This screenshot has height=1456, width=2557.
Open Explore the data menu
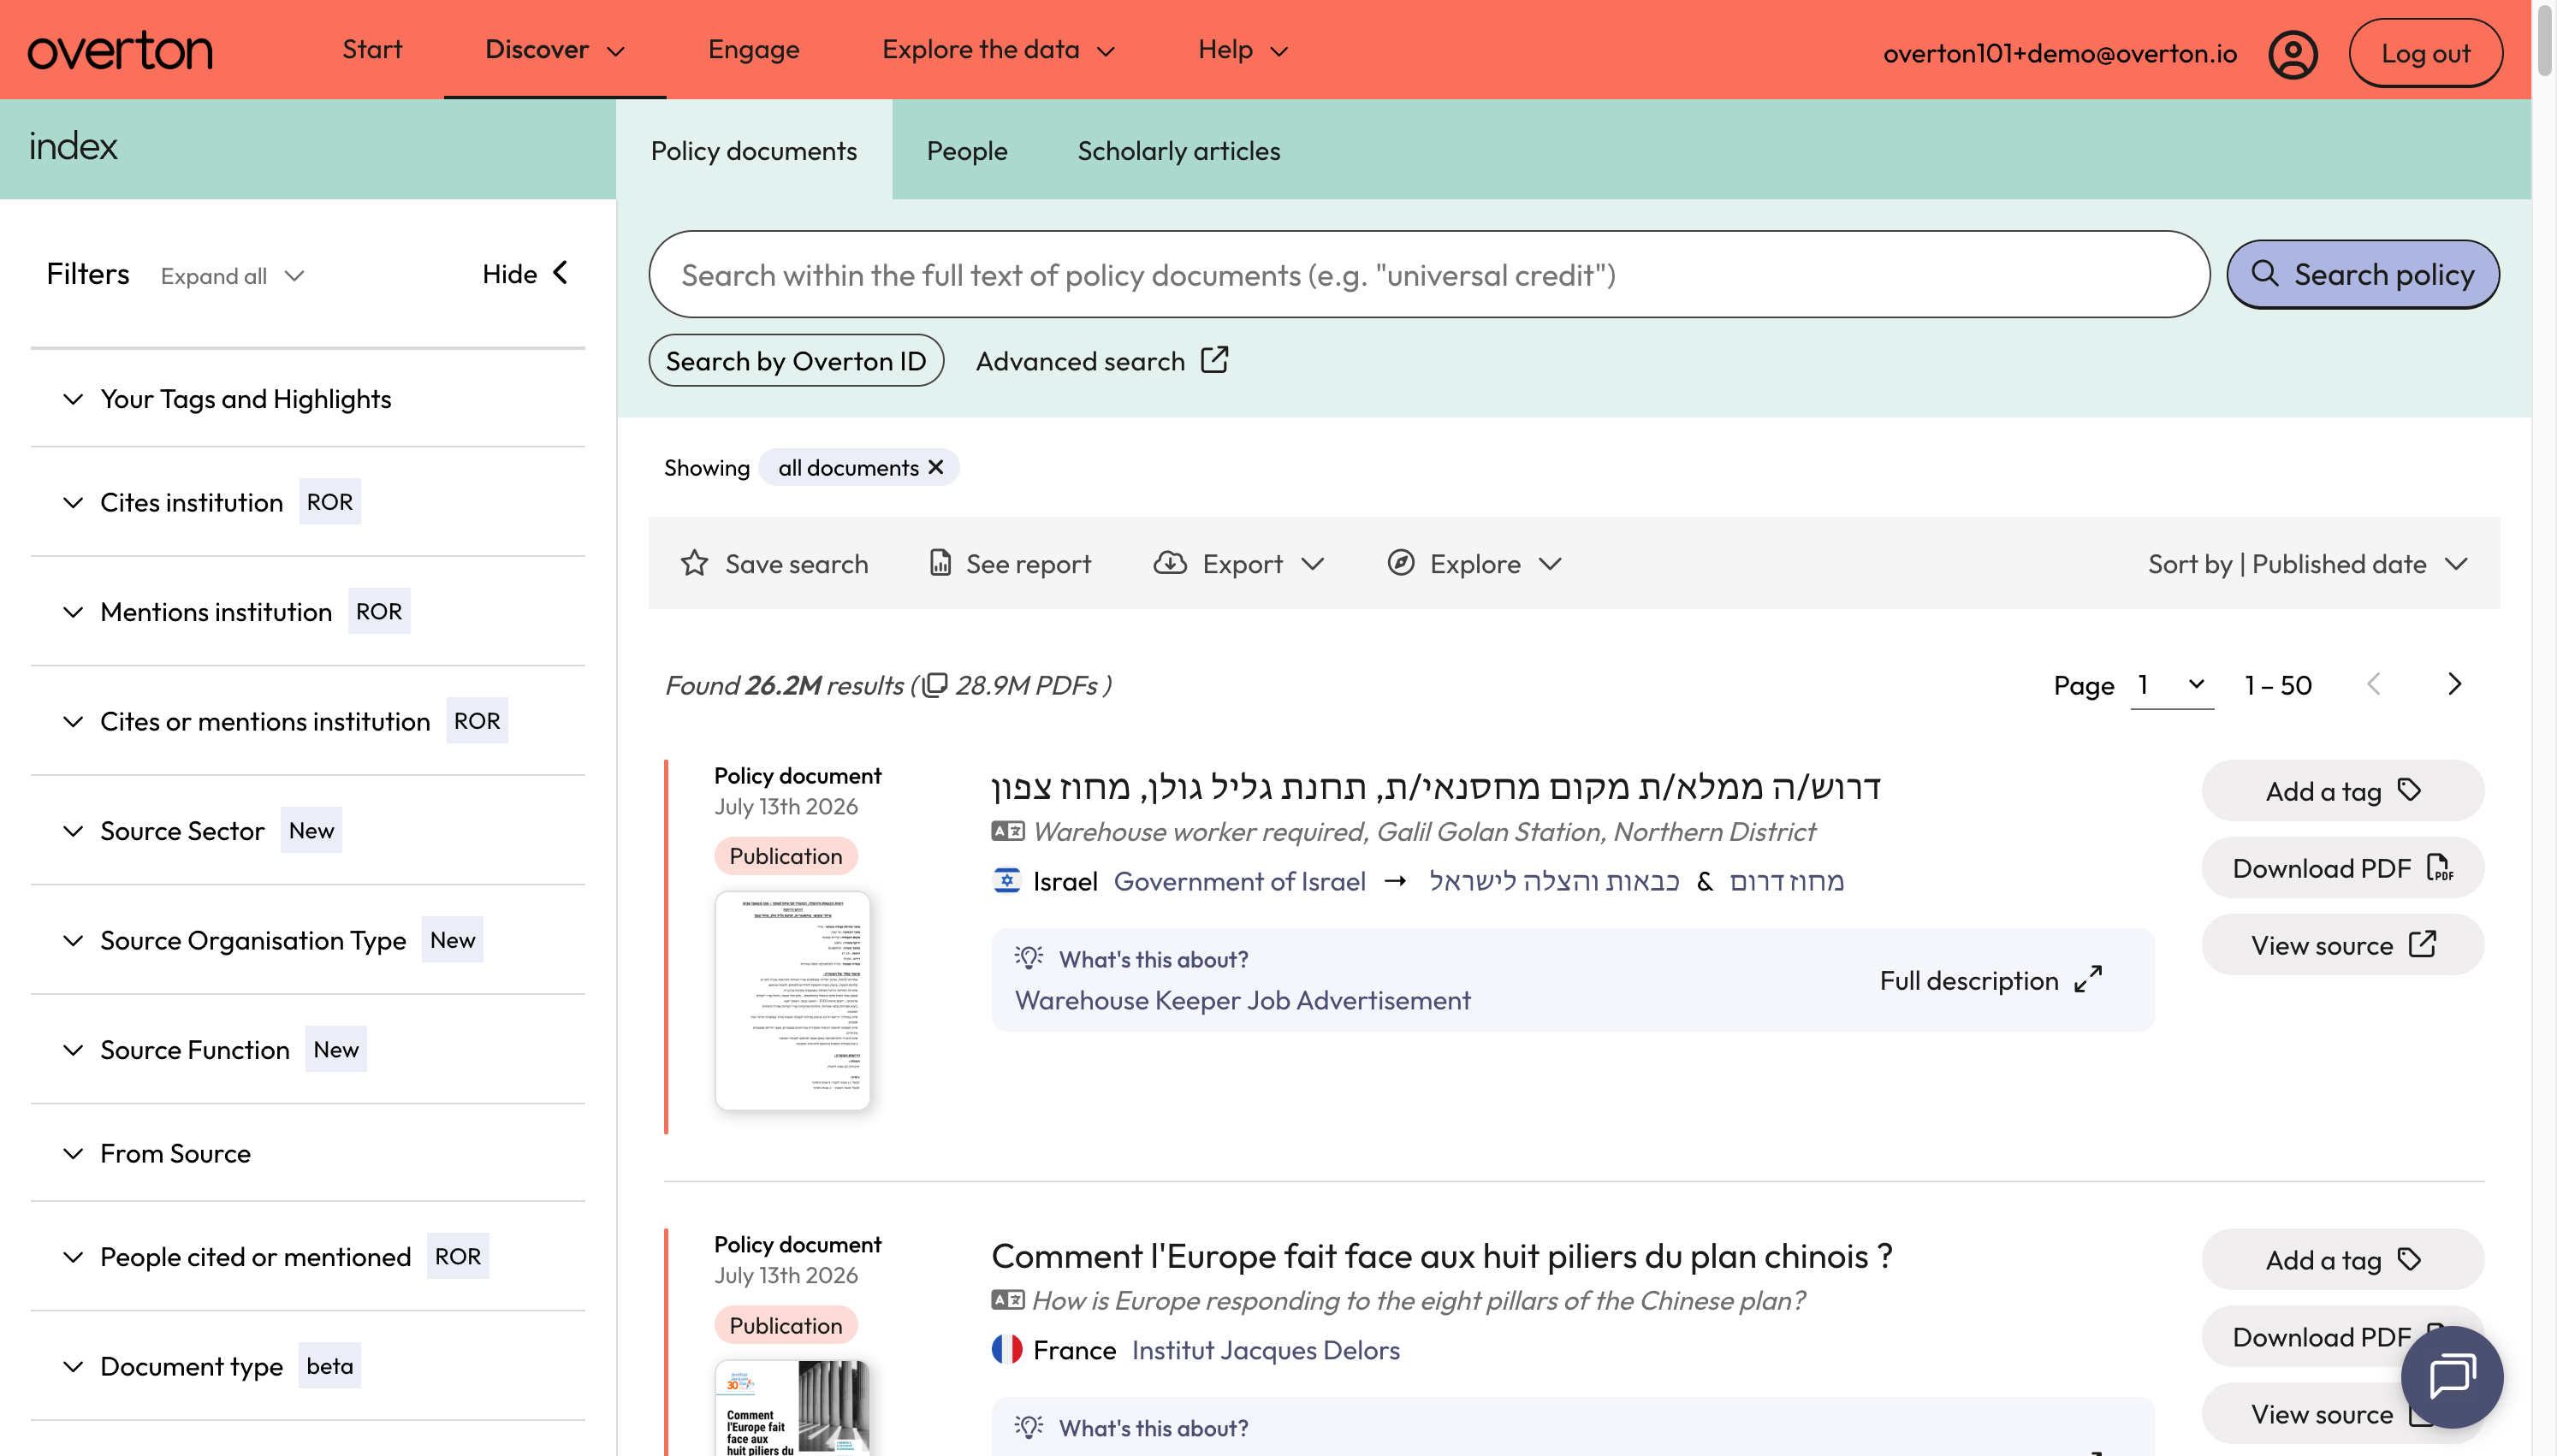coord(998,49)
